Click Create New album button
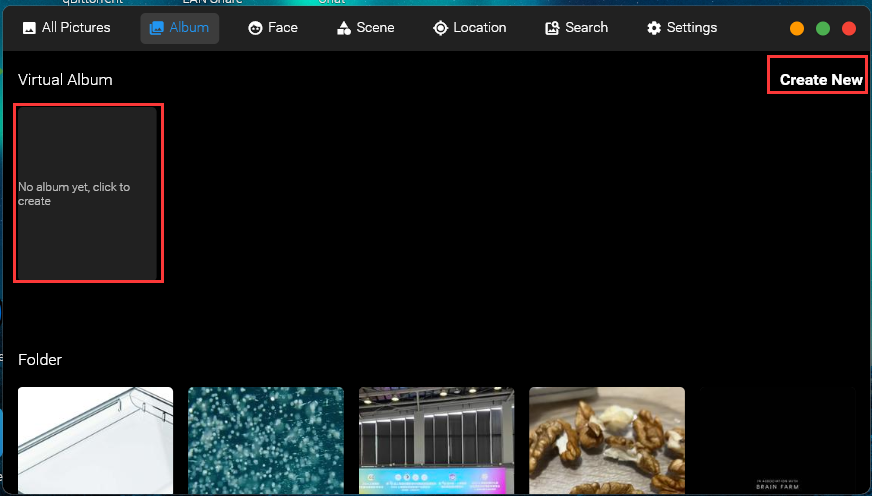The image size is (872, 496). [821, 80]
